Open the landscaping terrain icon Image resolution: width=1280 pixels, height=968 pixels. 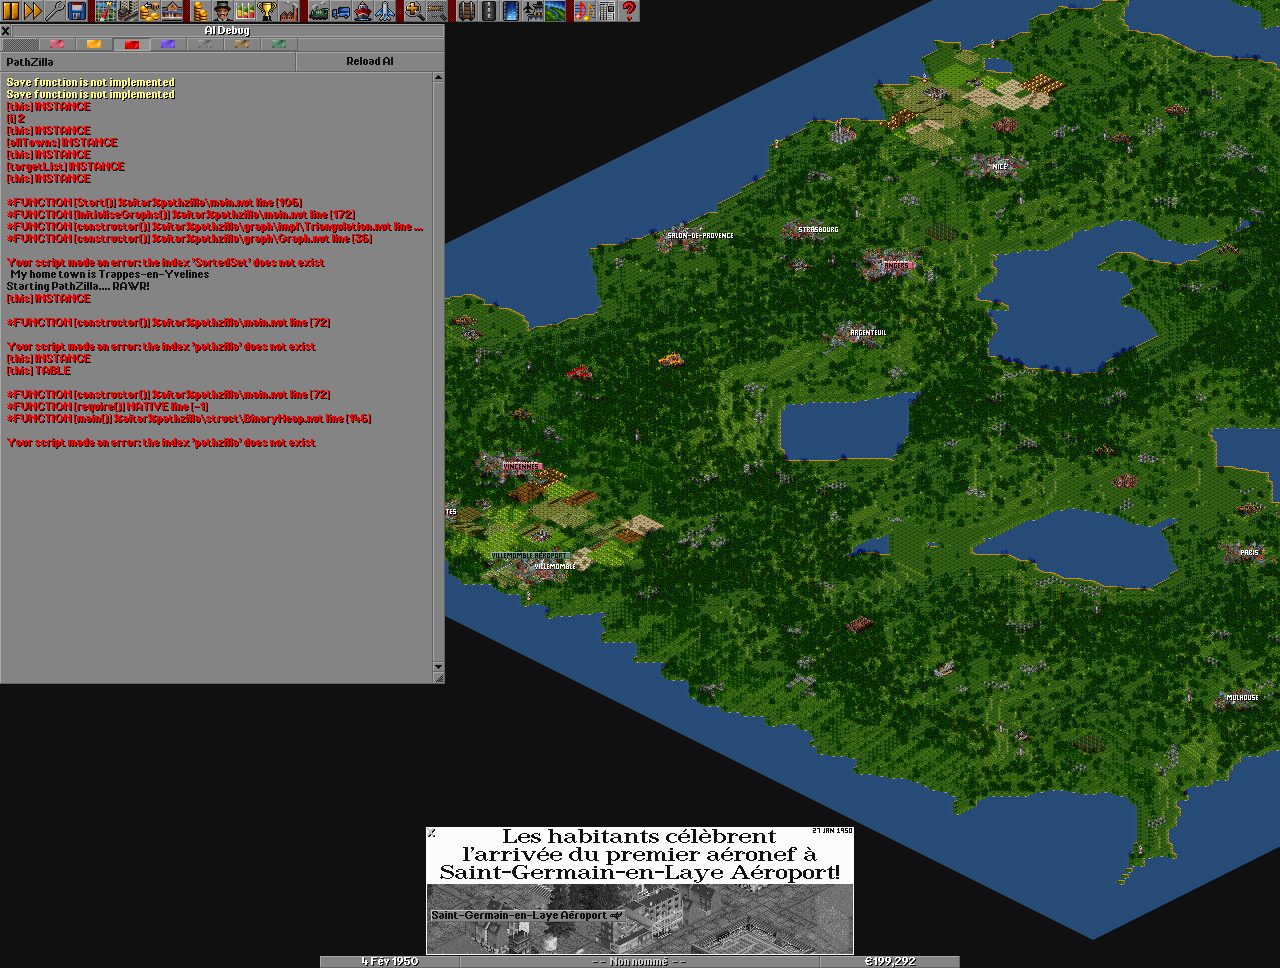click(x=554, y=11)
